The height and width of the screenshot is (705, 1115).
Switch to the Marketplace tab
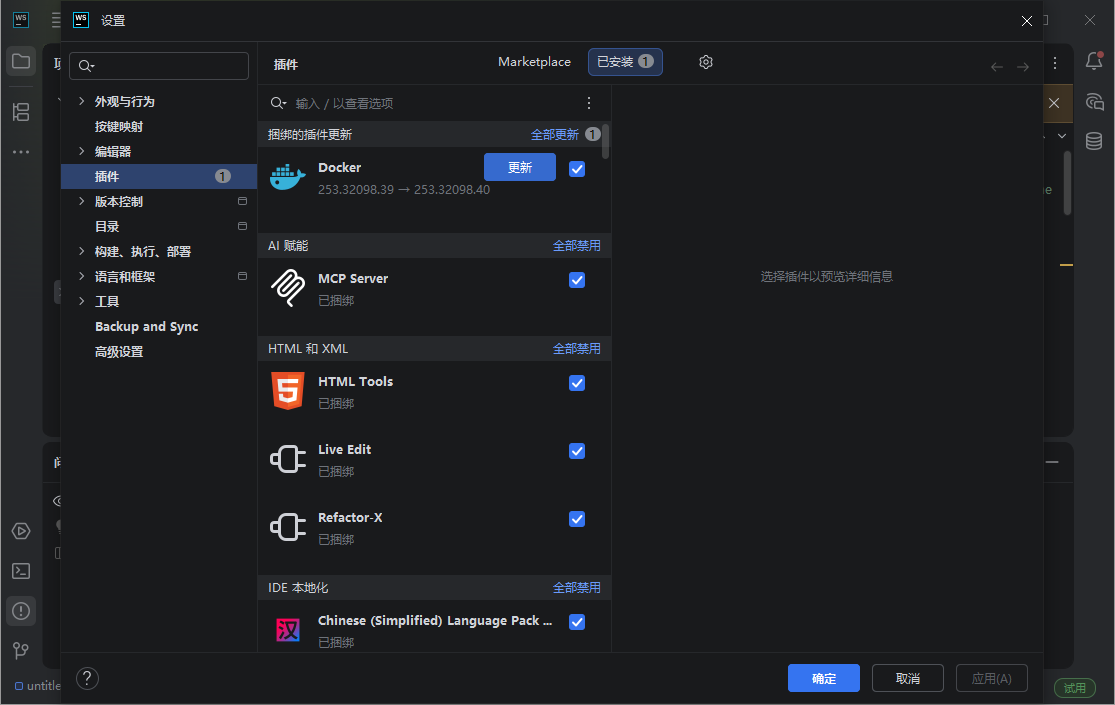[534, 61]
